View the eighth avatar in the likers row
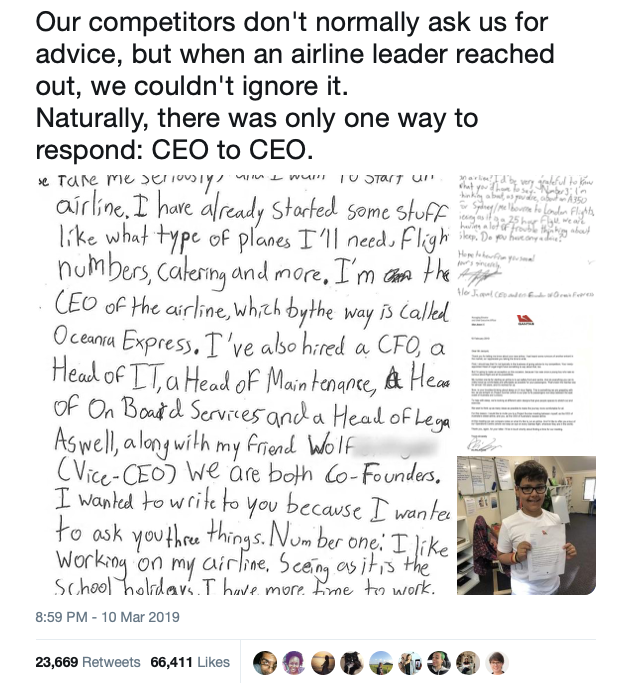 [x=465, y=661]
